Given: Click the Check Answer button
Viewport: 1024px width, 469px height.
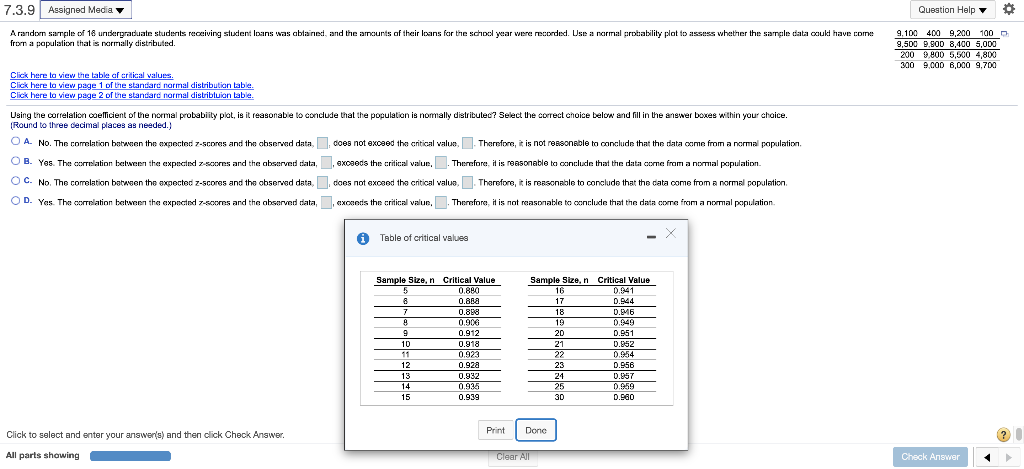Looking at the screenshot, I should (x=930, y=457).
